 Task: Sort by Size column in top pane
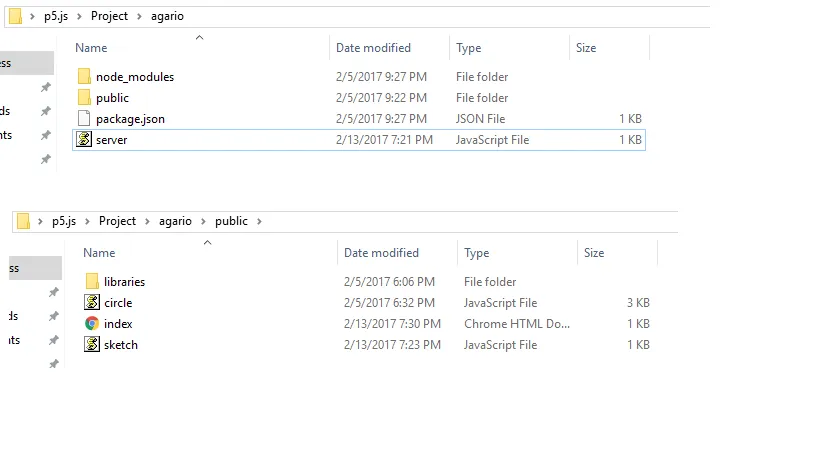click(x=586, y=48)
